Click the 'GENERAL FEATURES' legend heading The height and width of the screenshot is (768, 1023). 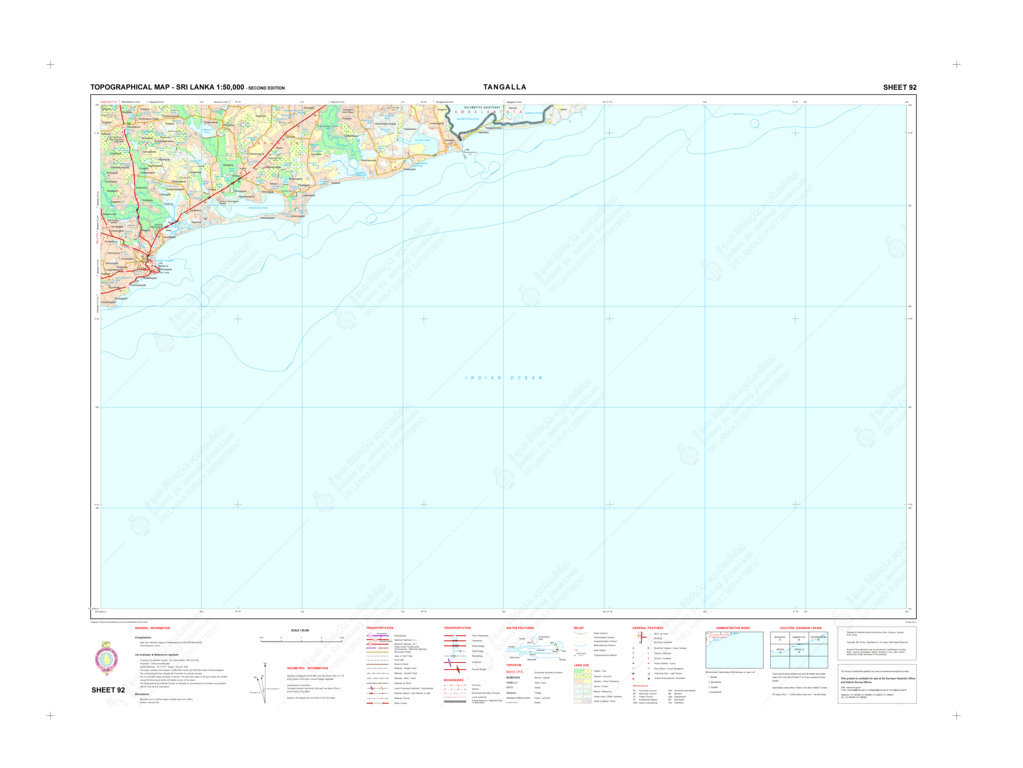[x=648, y=628]
